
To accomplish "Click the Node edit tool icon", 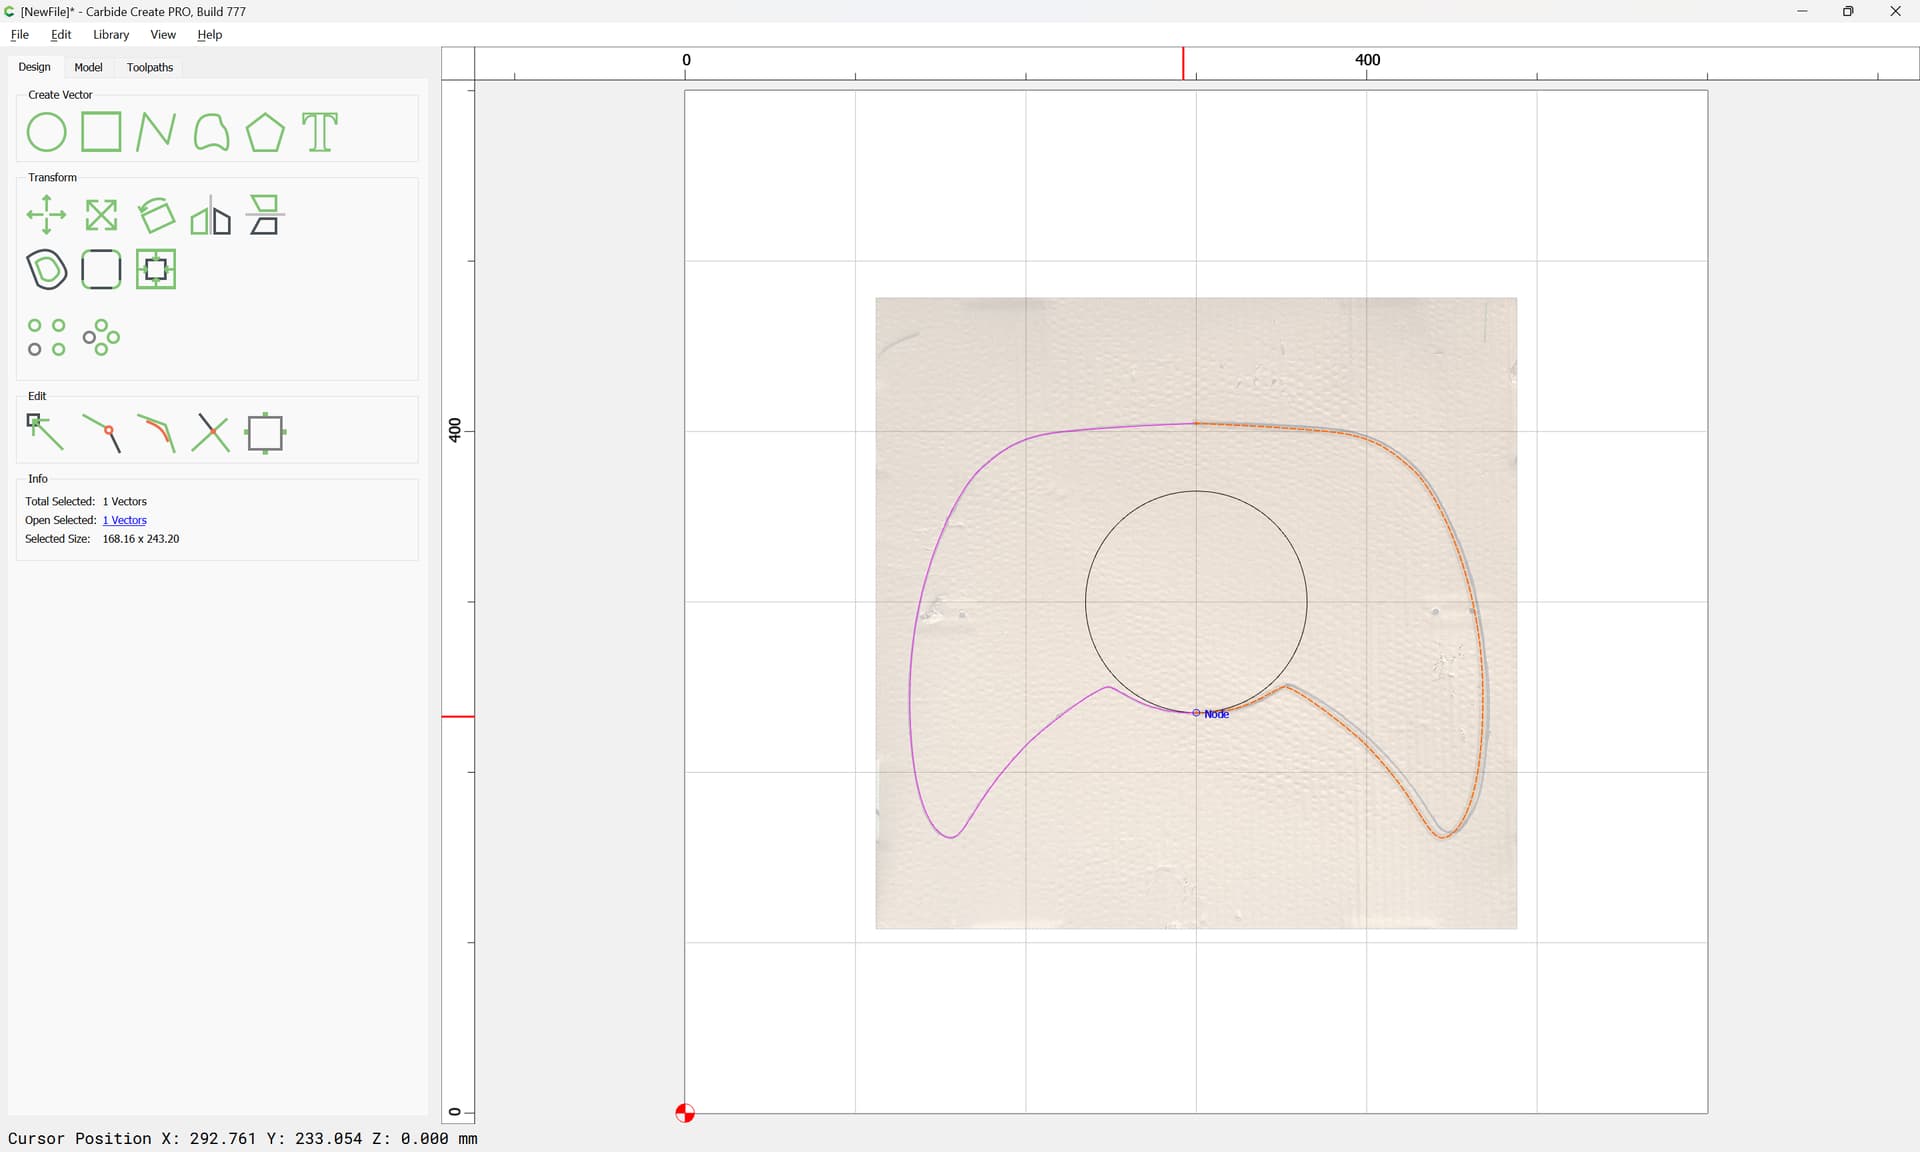I will 46,433.
